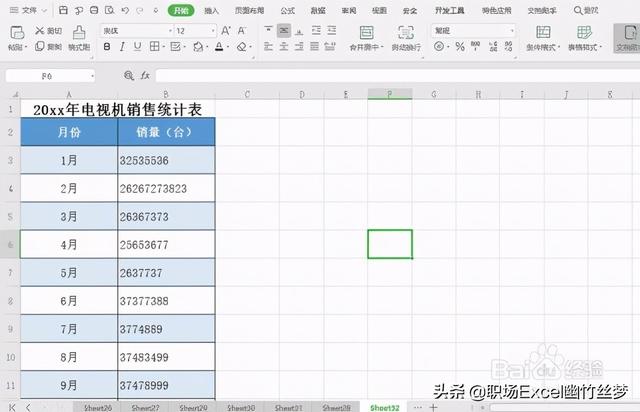Expand the Merge and Center (合并居中) arrow
The image size is (640, 412).
(x=382, y=47)
